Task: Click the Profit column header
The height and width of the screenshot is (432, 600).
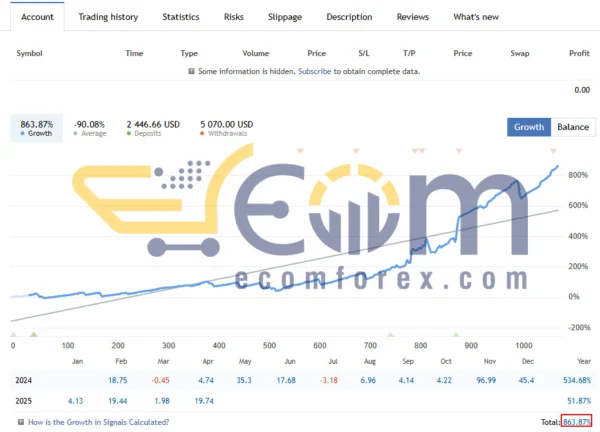Action: pyautogui.click(x=579, y=53)
